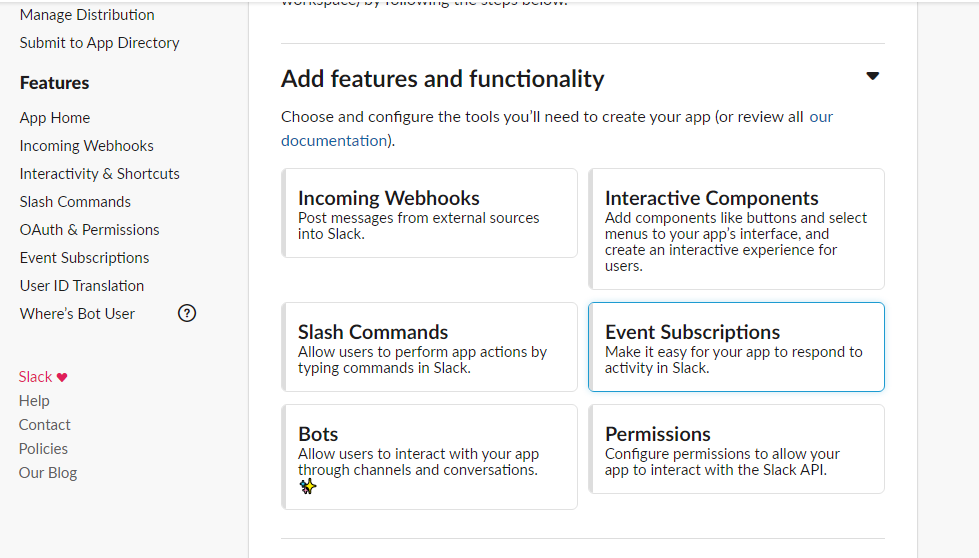The image size is (979, 558).
Task: Collapse the Add features and functionality section
Action: click(x=872, y=76)
